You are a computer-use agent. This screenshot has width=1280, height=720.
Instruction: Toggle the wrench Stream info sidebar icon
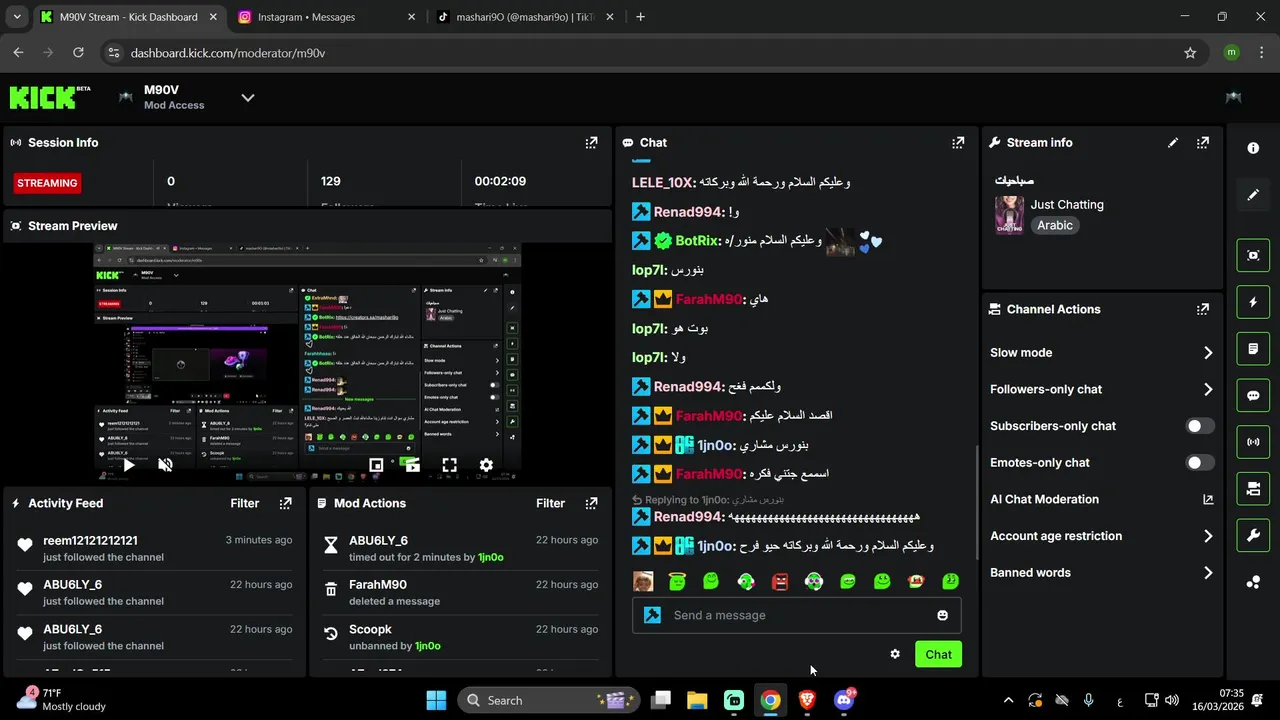coord(1253,535)
